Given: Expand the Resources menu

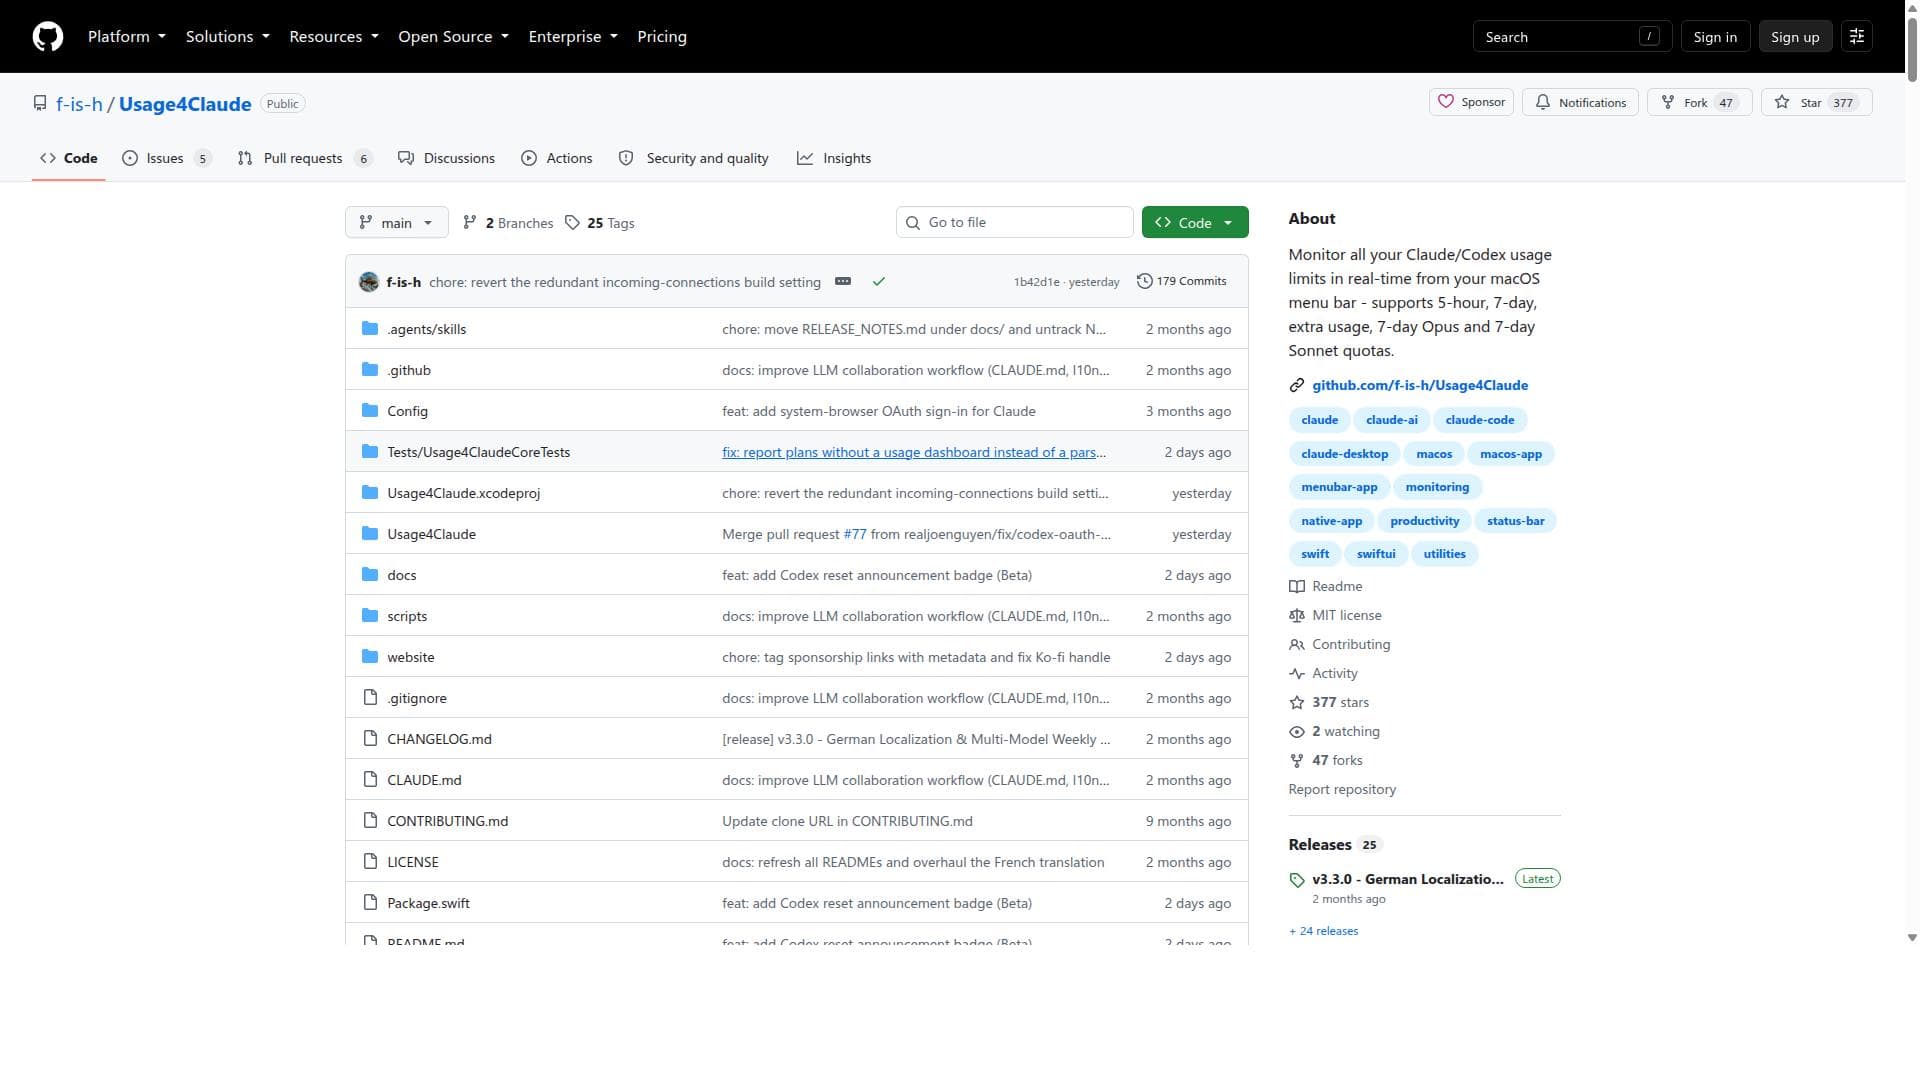Looking at the screenshot, I should point(334,37).
